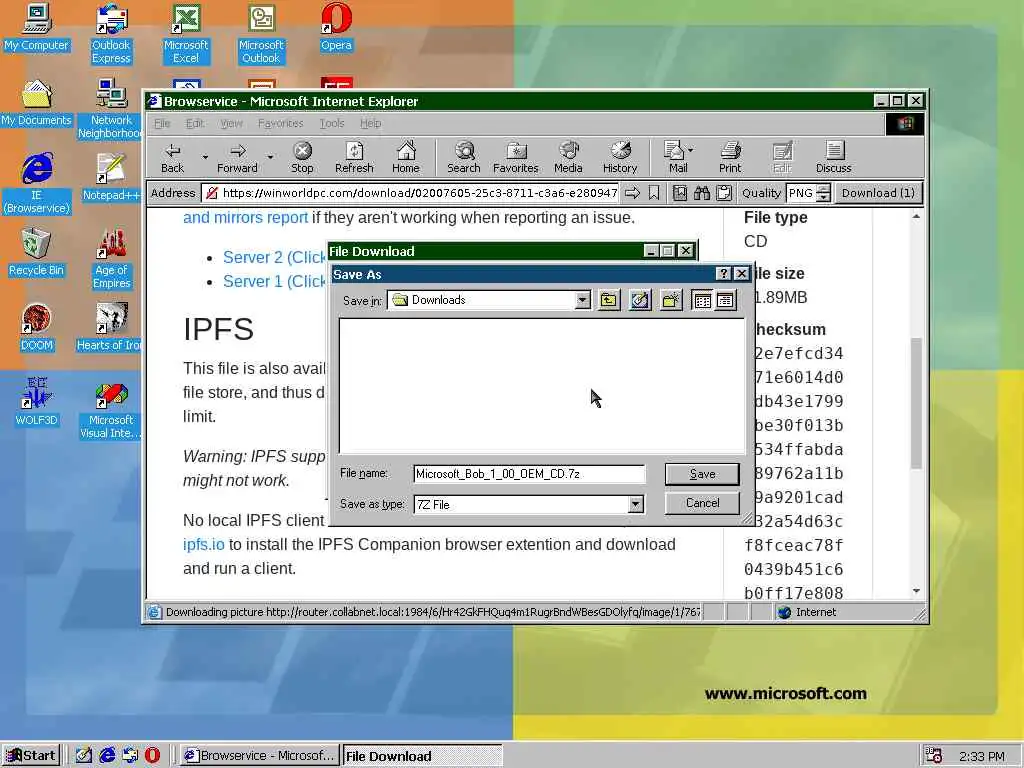Change the PNG quality spinner
Screen dimensions: 1024x768
[x=824, y=193]
